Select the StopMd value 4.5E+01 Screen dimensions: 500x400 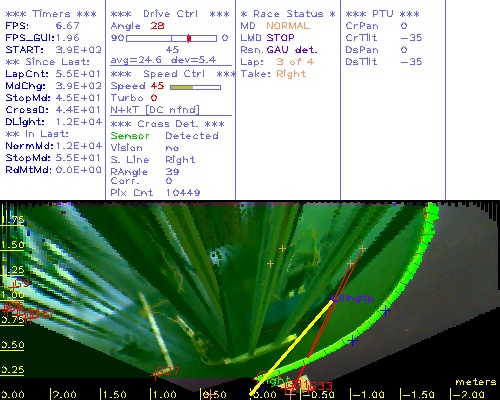click(78, 98)
